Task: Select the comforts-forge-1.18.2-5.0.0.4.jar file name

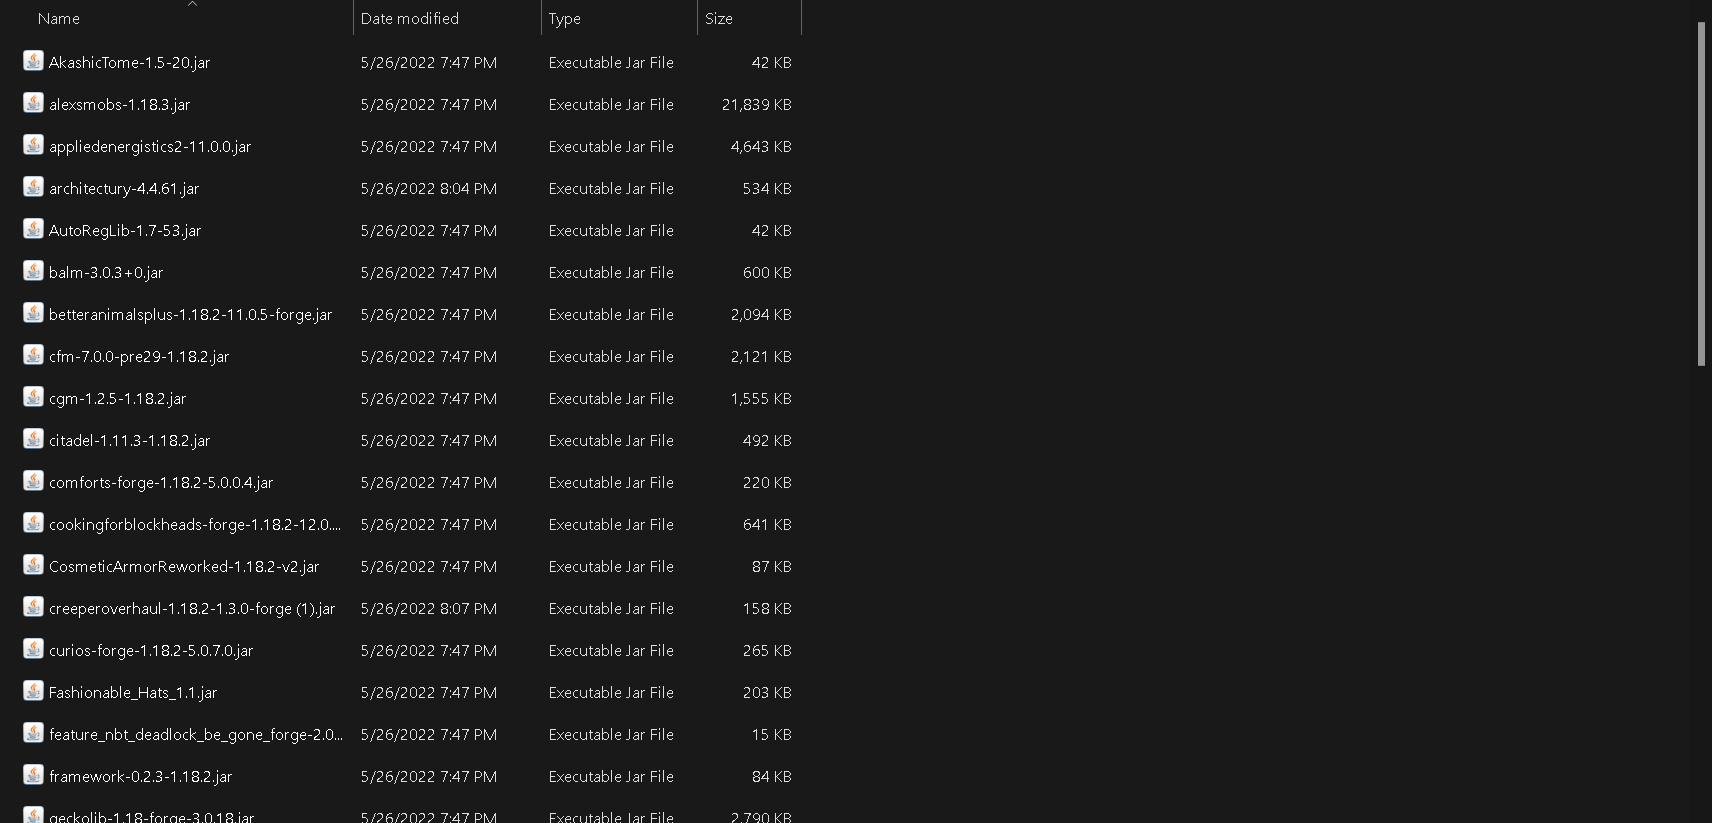Action: [x=161, y=482]
